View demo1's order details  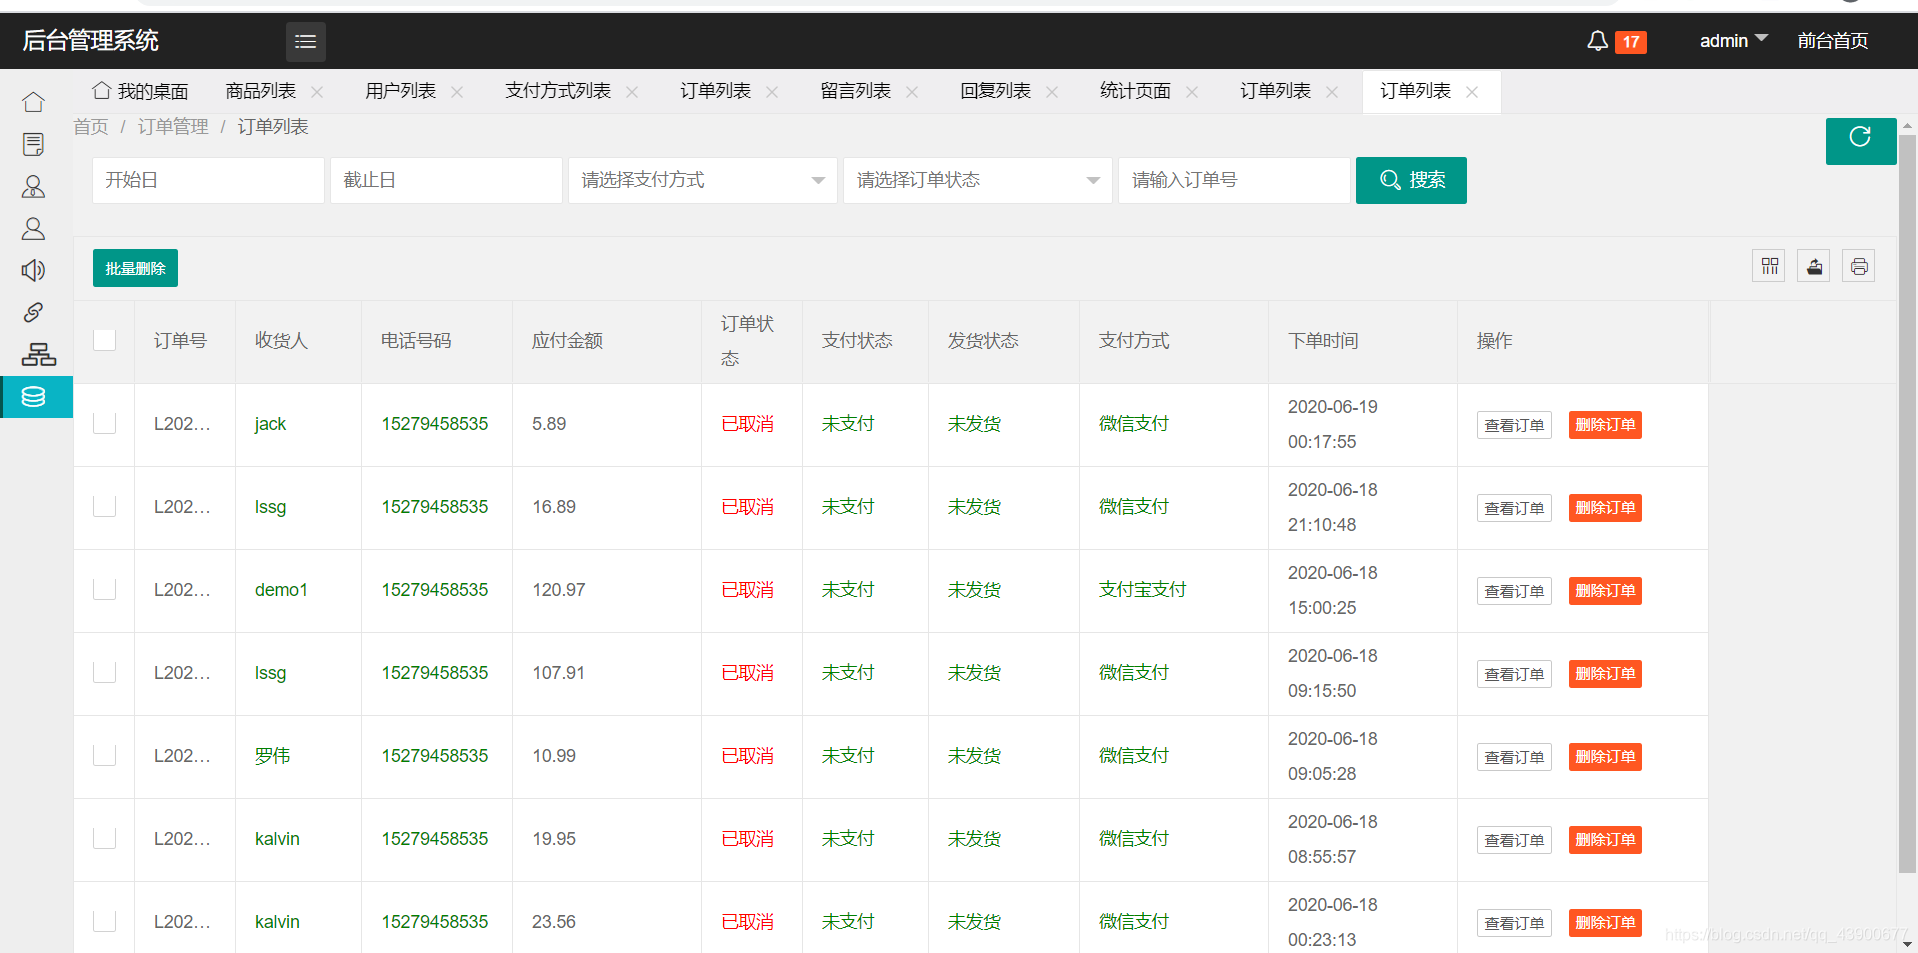[x=1514, y=591]
